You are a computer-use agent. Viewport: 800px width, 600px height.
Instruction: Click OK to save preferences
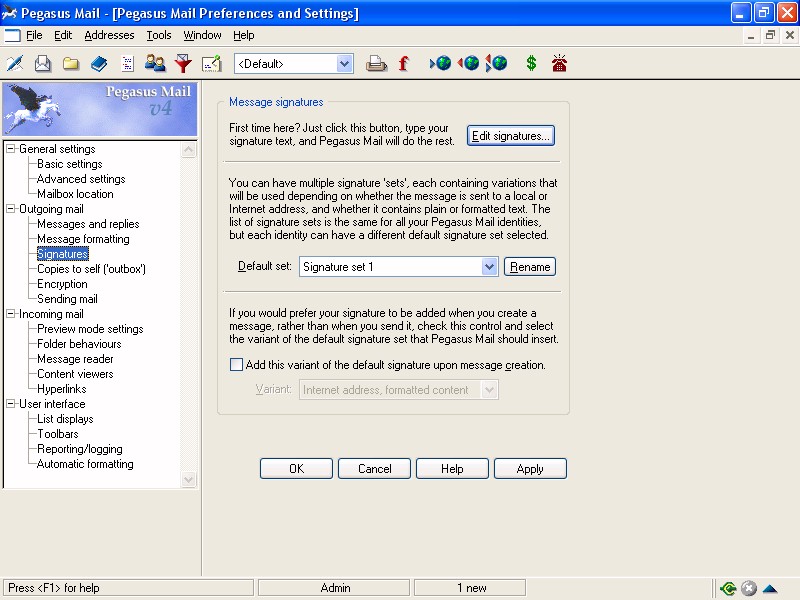coord(296,468)
